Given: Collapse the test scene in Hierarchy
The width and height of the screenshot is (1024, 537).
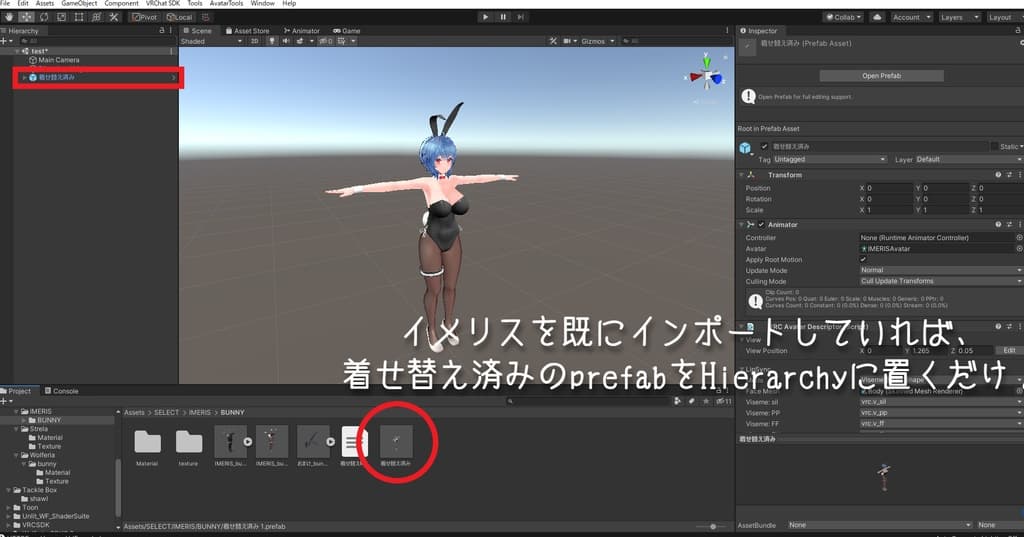Looking at the screenshot, I should [18, 51].
